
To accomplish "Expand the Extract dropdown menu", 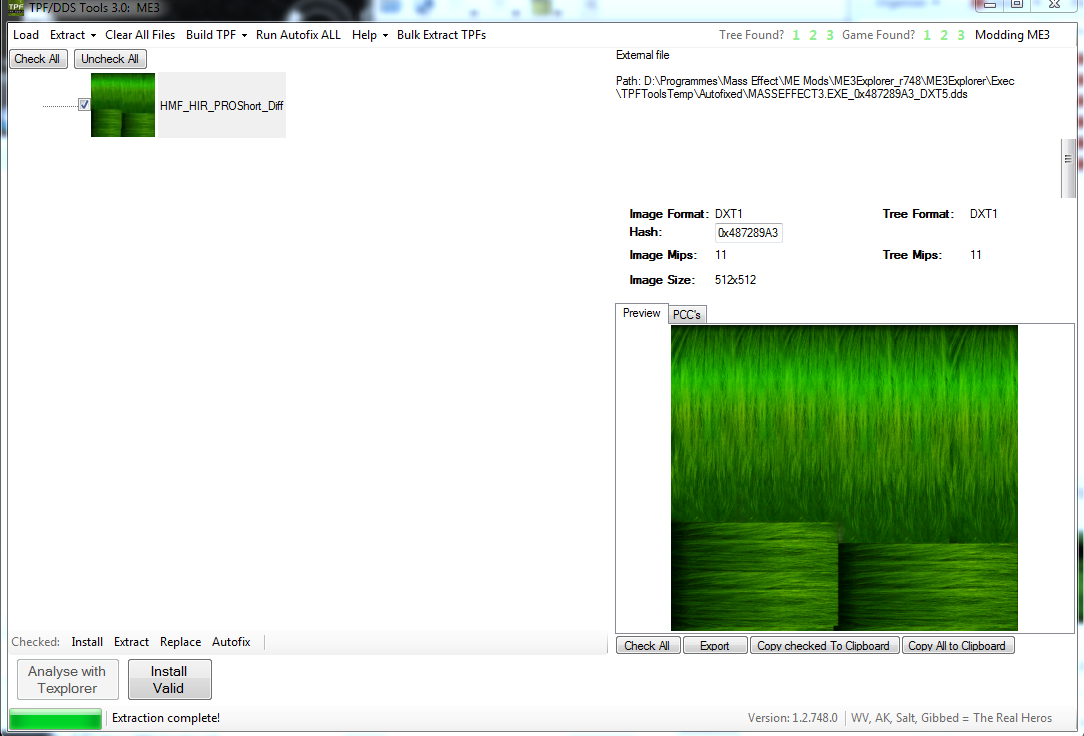I will [x=73, y=35].
